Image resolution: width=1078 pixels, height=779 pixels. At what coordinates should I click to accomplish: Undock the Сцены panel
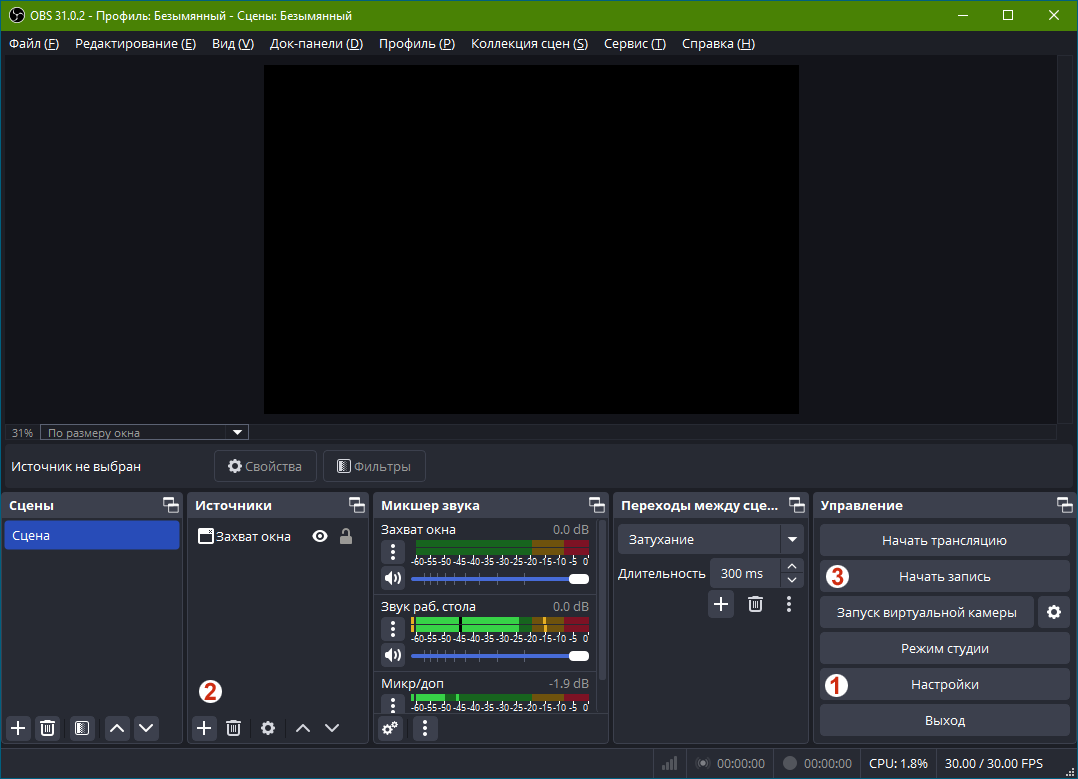(170, 505)
